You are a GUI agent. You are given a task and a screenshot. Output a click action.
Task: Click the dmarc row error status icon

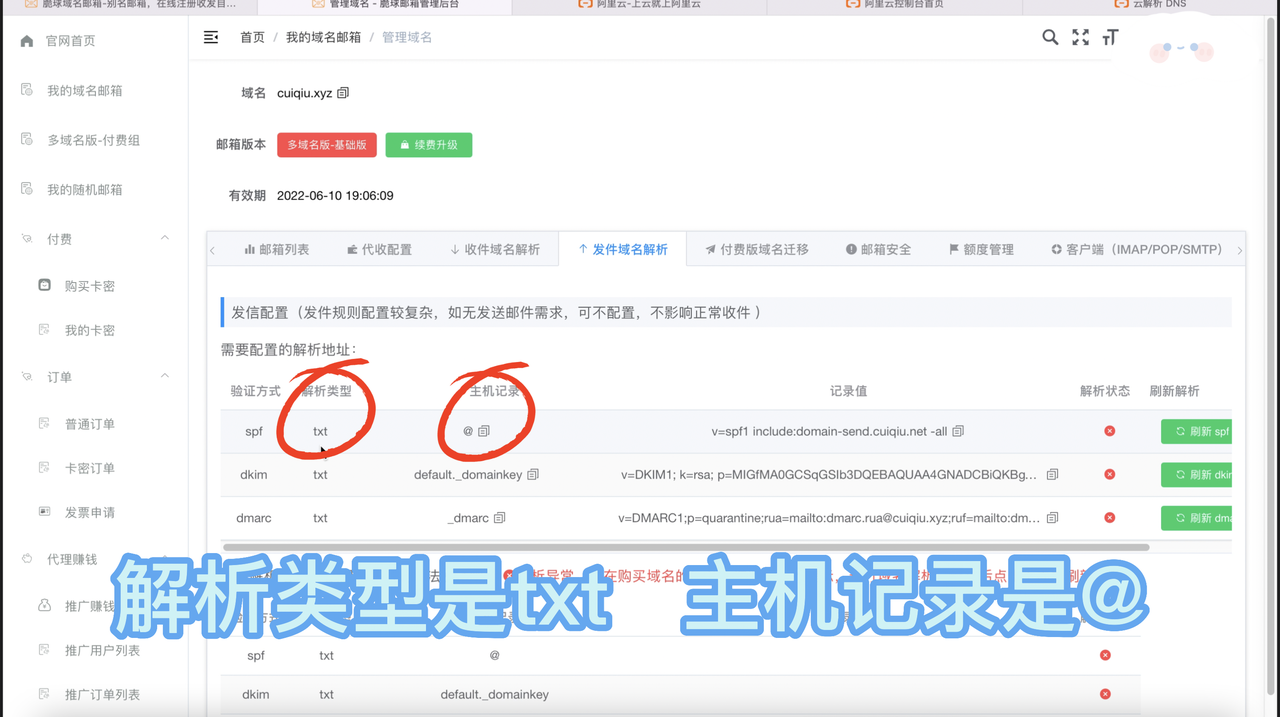[1110, 518]
